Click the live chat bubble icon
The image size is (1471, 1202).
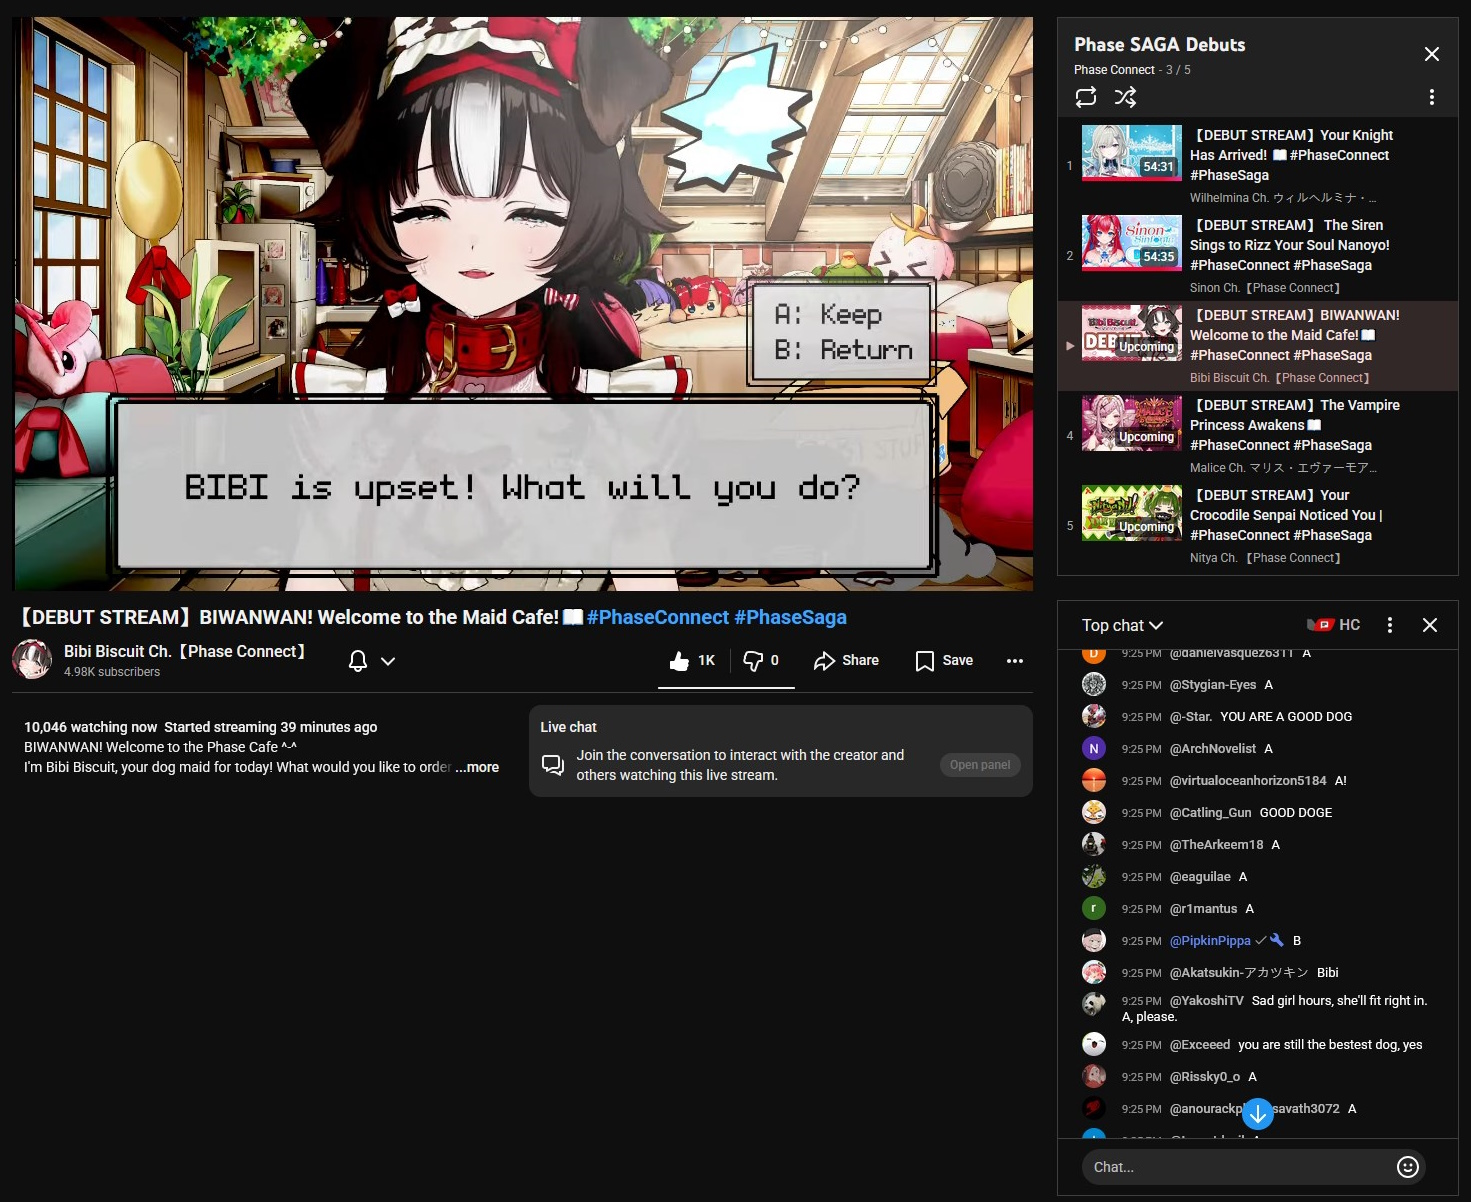coord(553,765)
